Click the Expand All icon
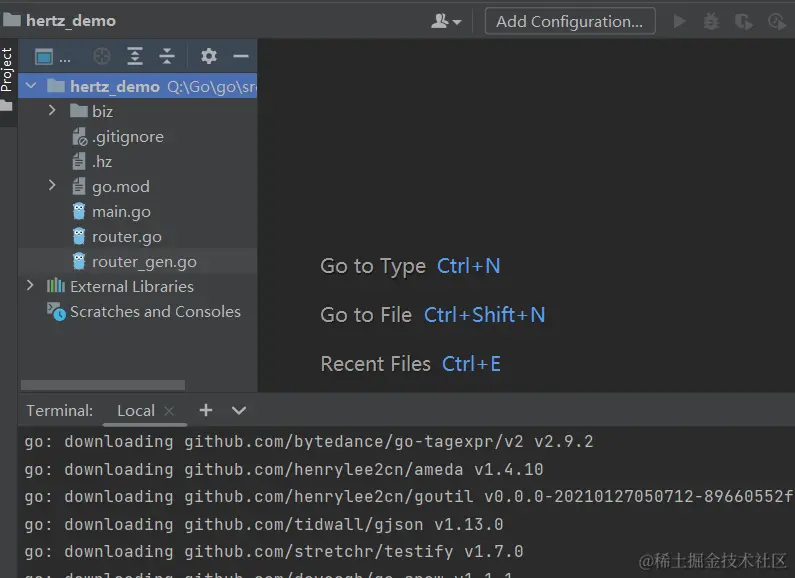The width and height of the screenshot is (795, 578). (x=135, y=56)
